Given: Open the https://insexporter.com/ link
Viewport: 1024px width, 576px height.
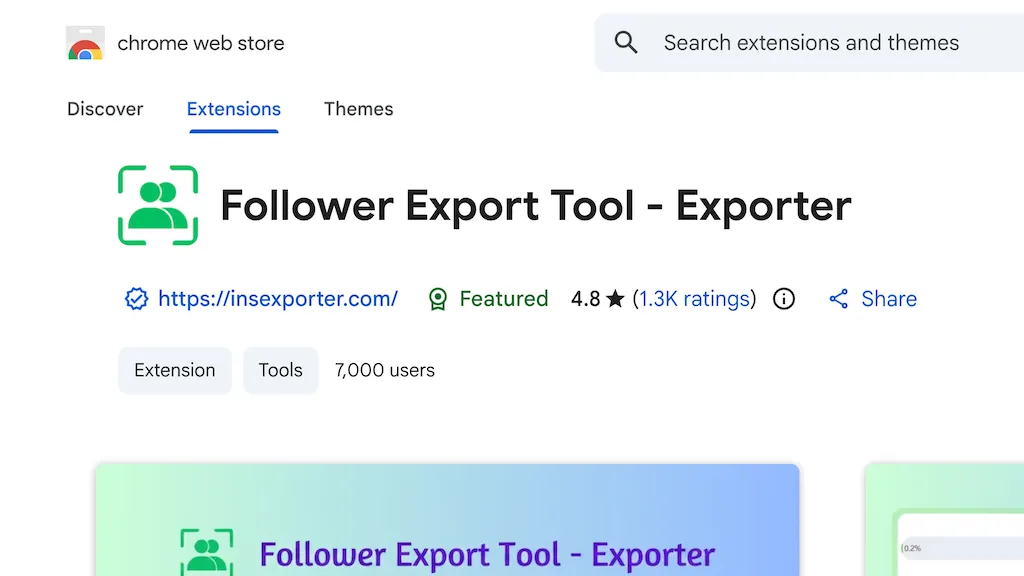Looking at the screenshot, I should coord(278,299).
